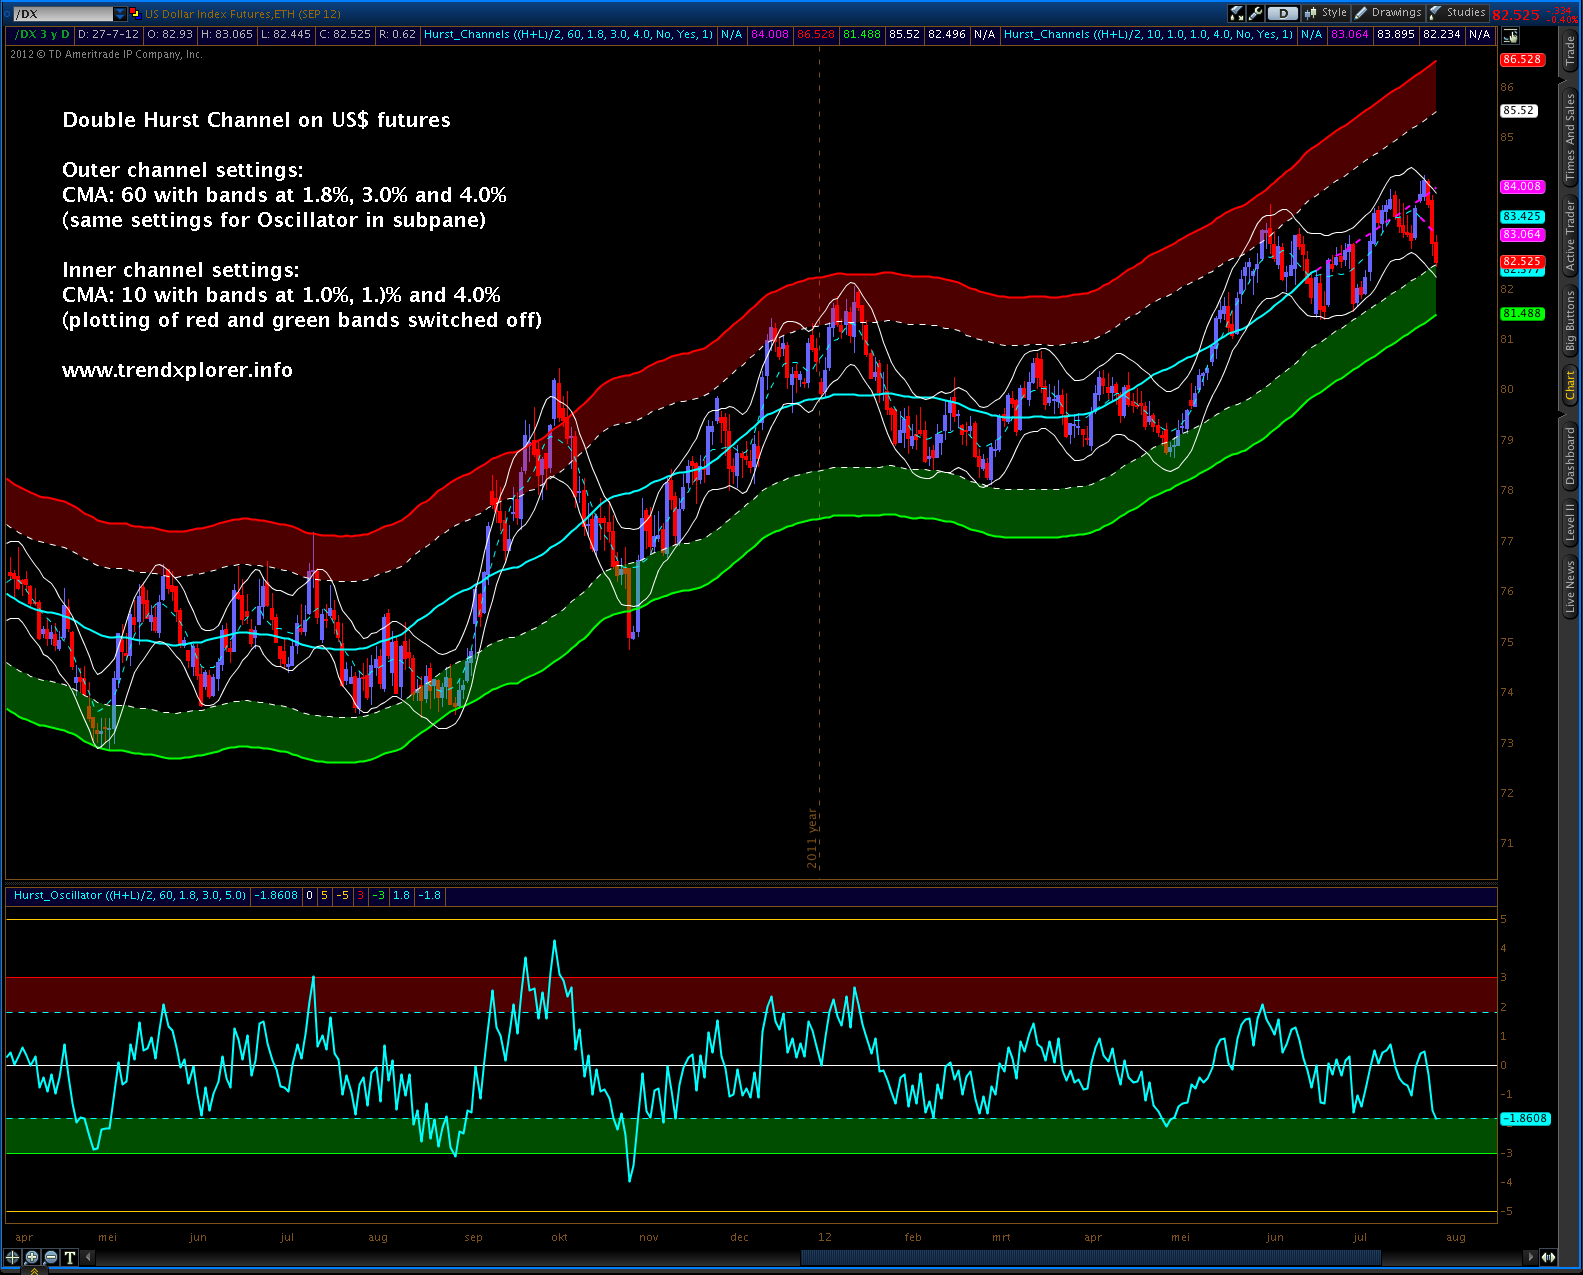Open the /DX symbol dropdown arrow
Viewport: 1583px width, 1275px height.
120,14
